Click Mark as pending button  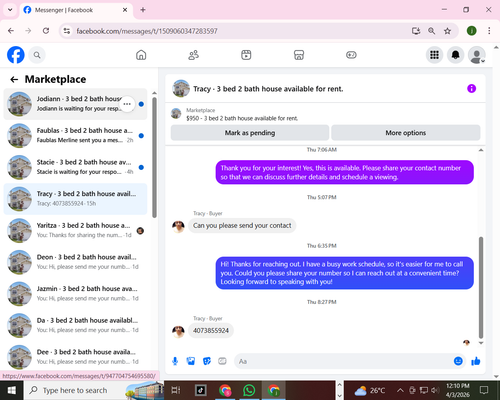click(250, 133)
